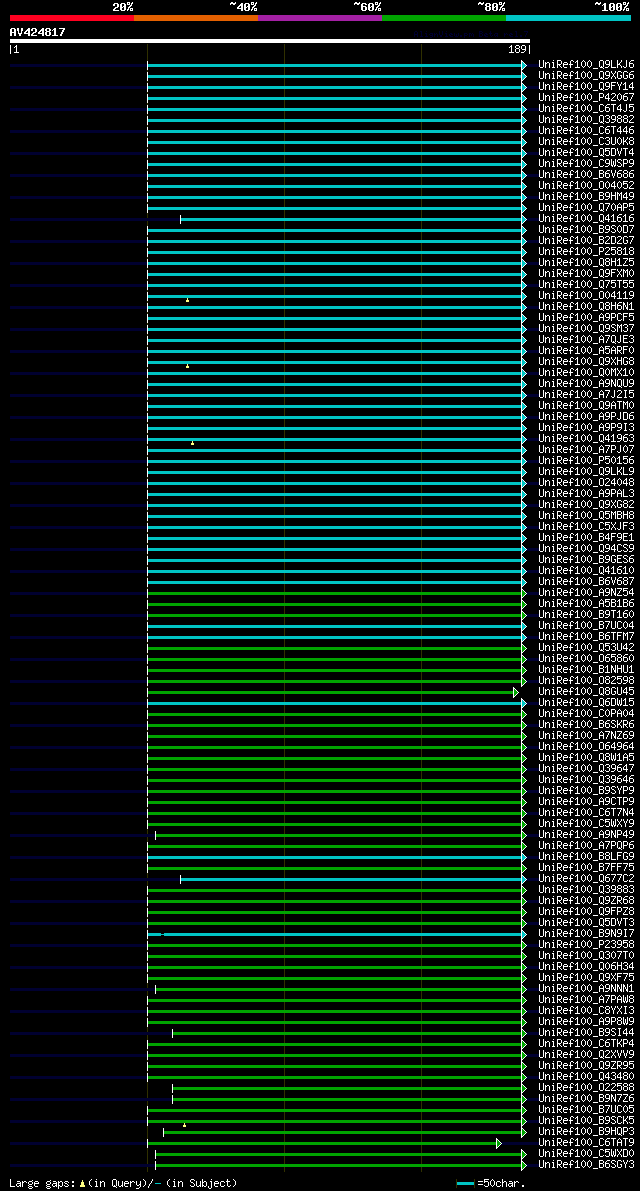
Task: Click hit label UniRef100_B9SI44
Action: pos(586,1032)
